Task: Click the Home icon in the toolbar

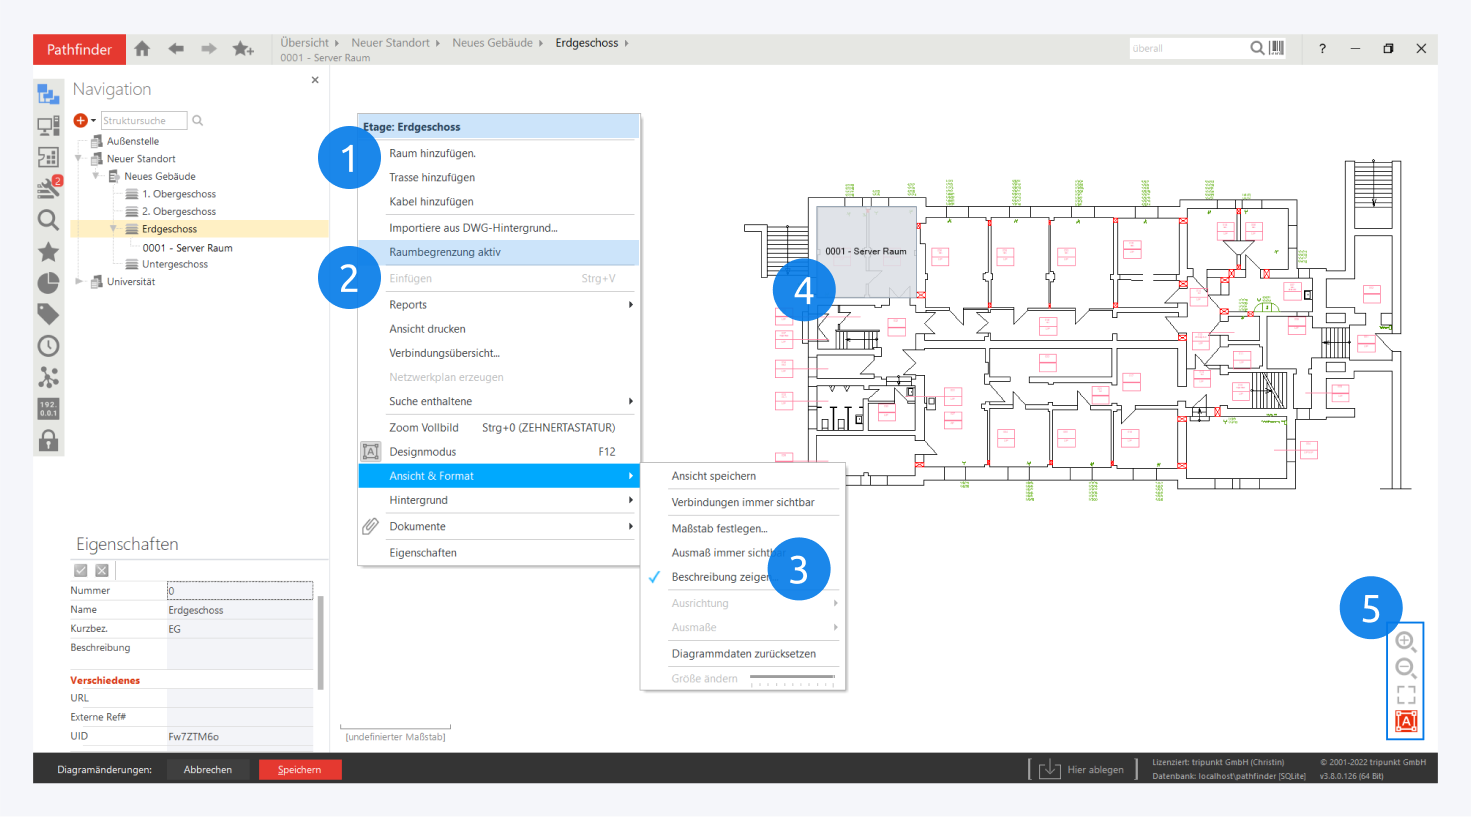Action: click(x=142, y=49)
